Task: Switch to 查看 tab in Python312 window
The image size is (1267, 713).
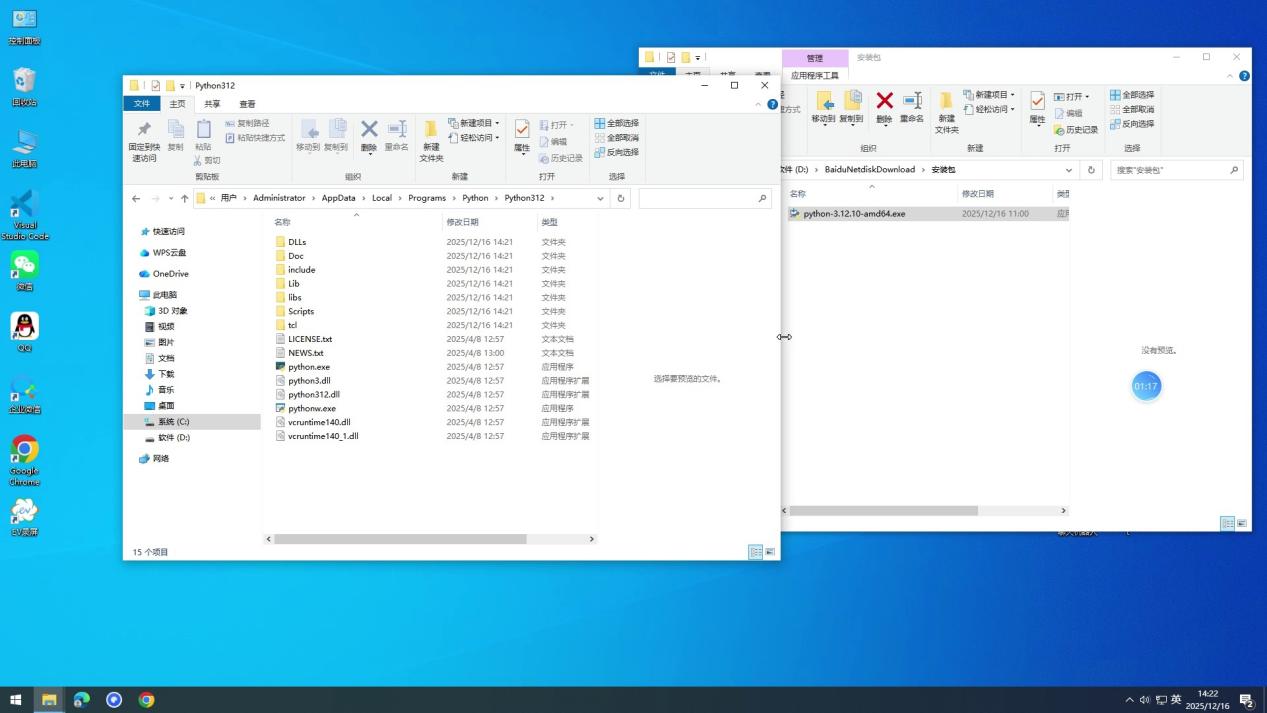Action: click(247, 104)
